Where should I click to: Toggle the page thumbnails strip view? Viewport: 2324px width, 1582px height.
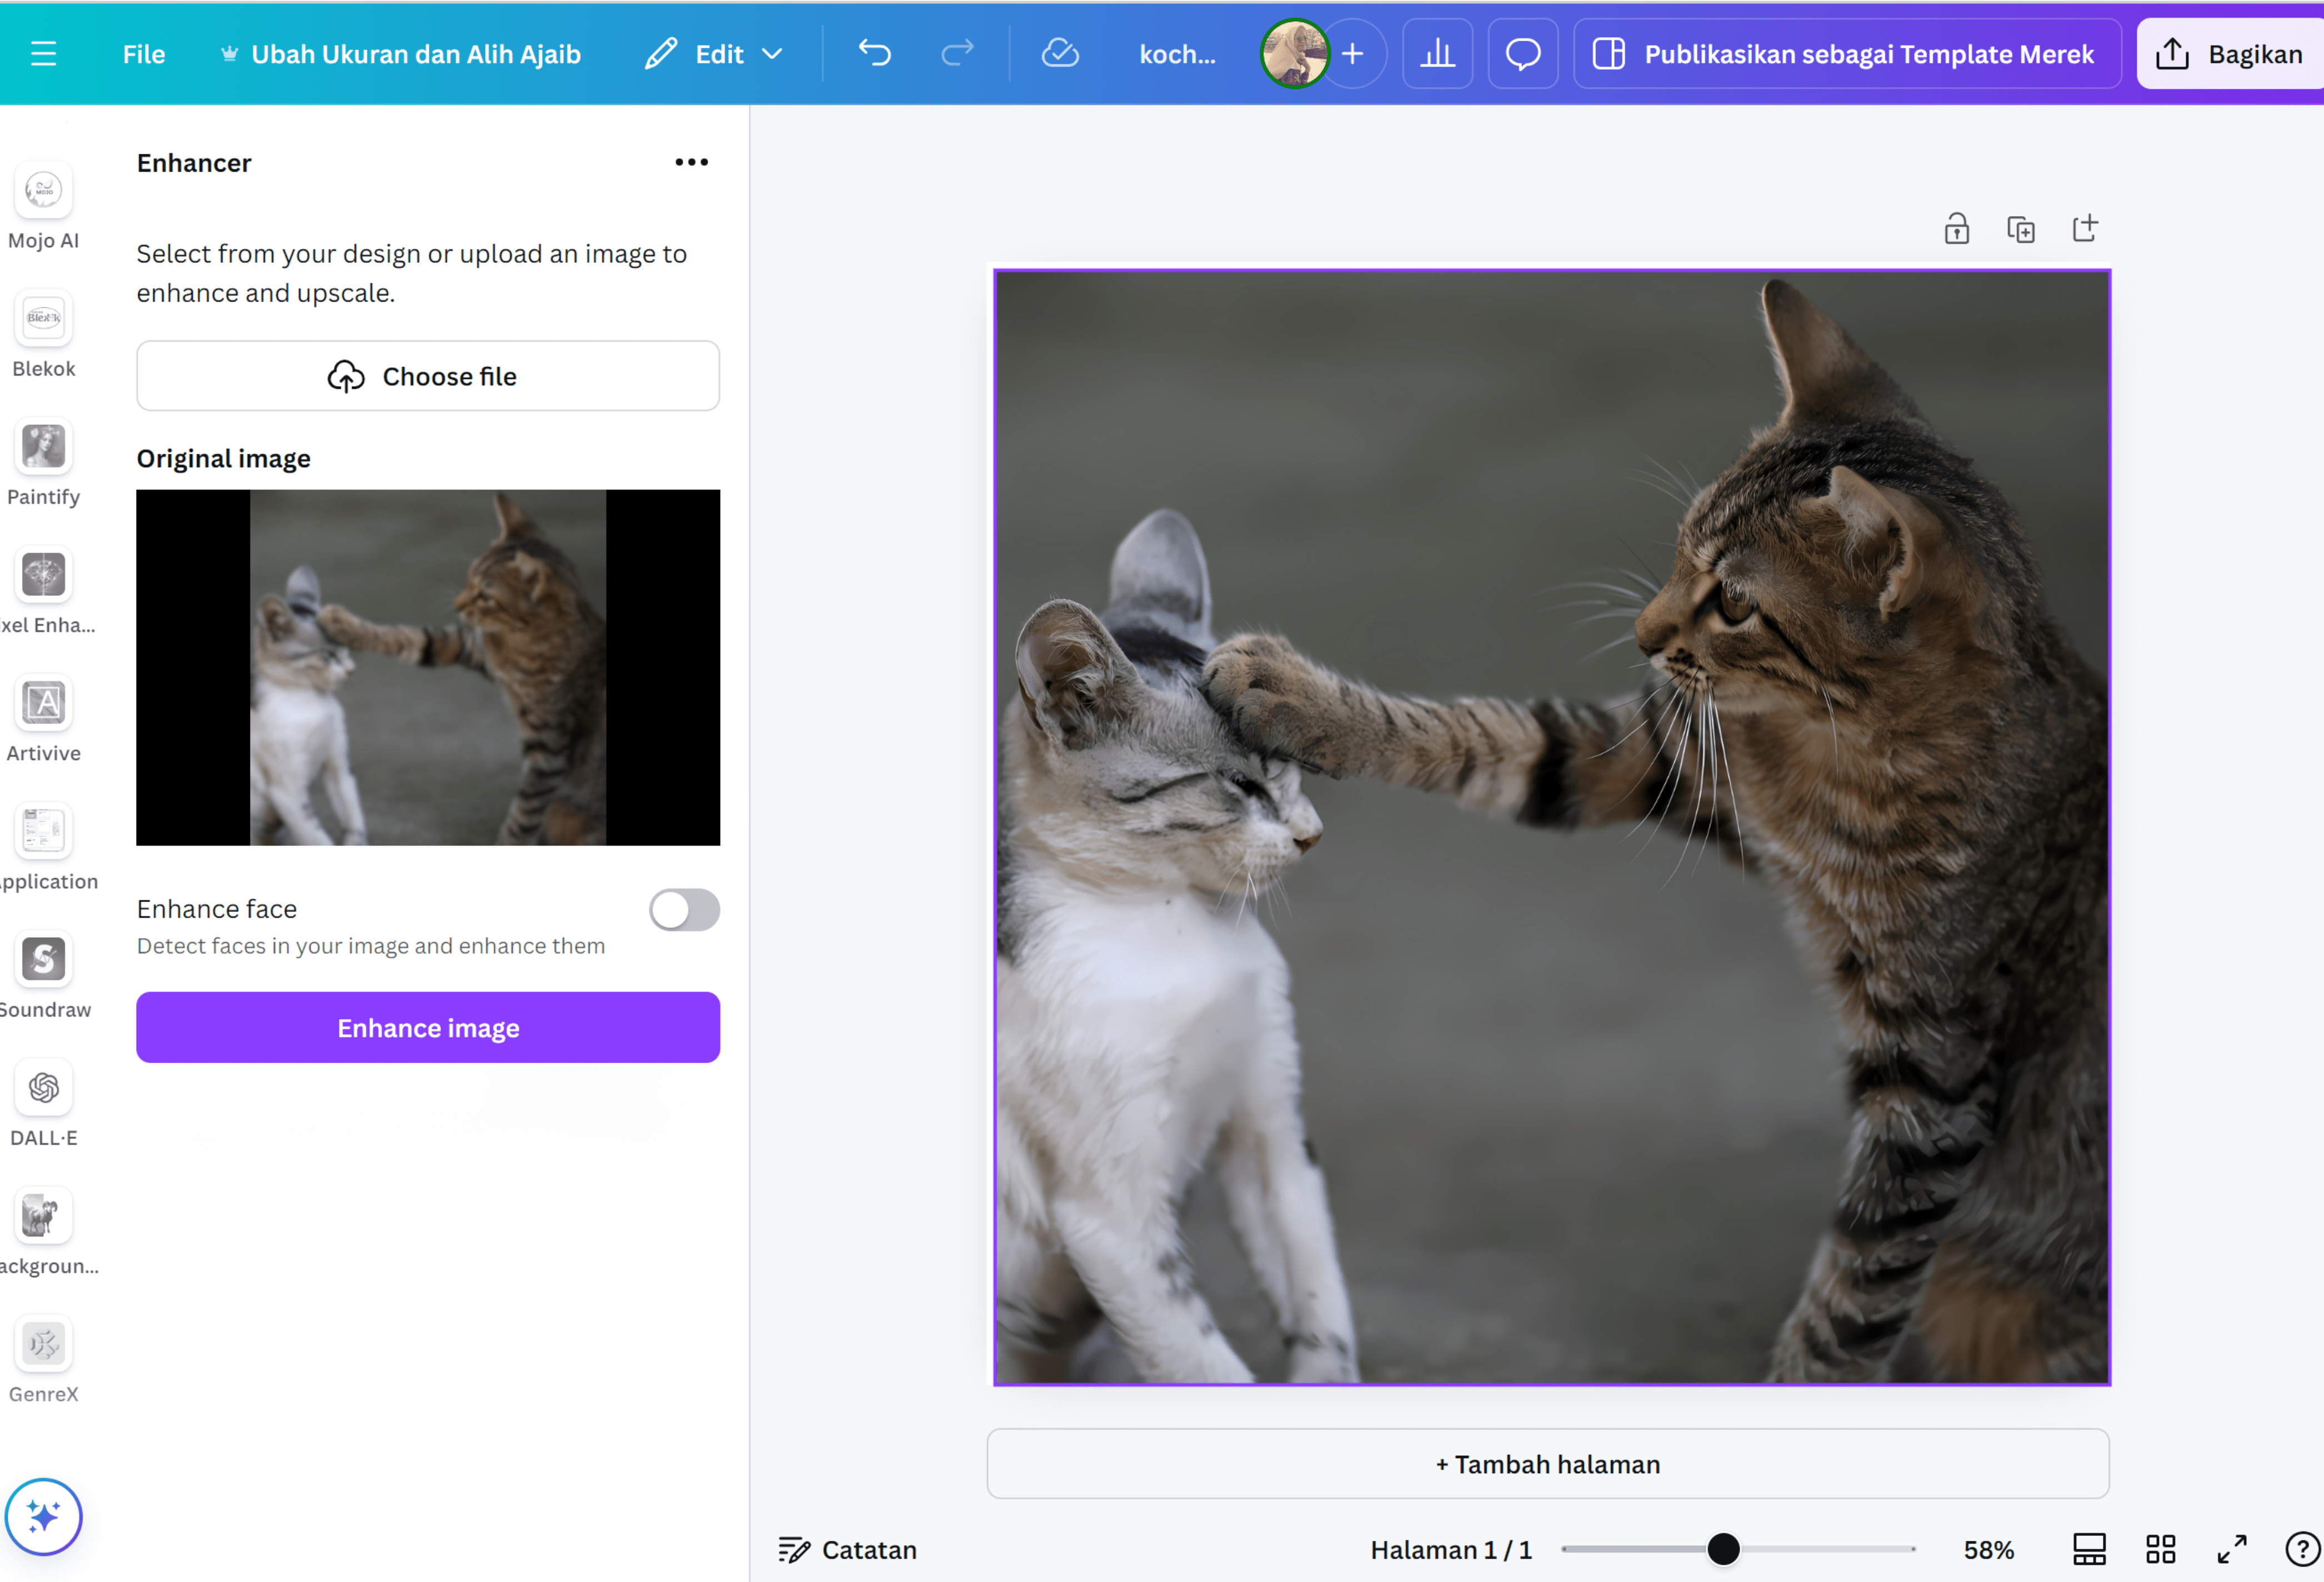click(2089, 1549)
